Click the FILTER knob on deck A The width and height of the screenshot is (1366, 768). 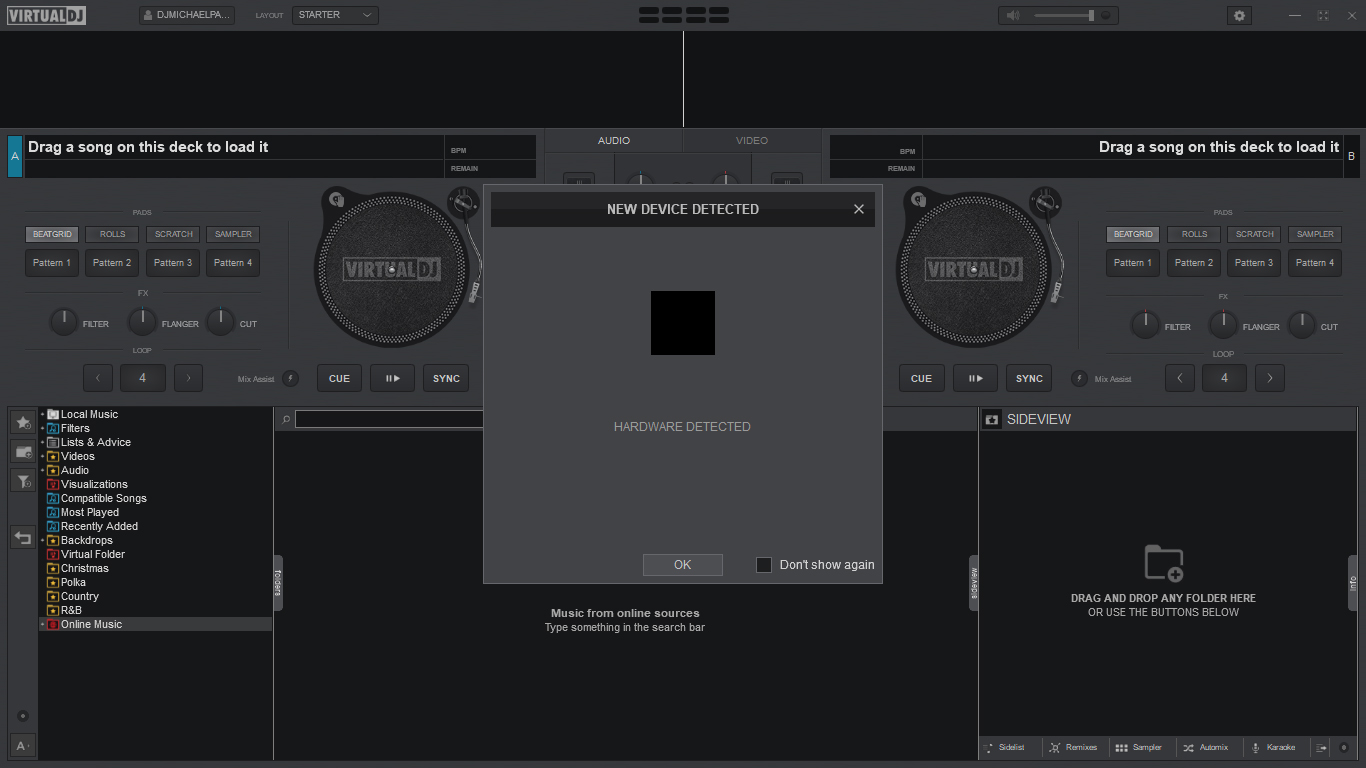point(64,322)
